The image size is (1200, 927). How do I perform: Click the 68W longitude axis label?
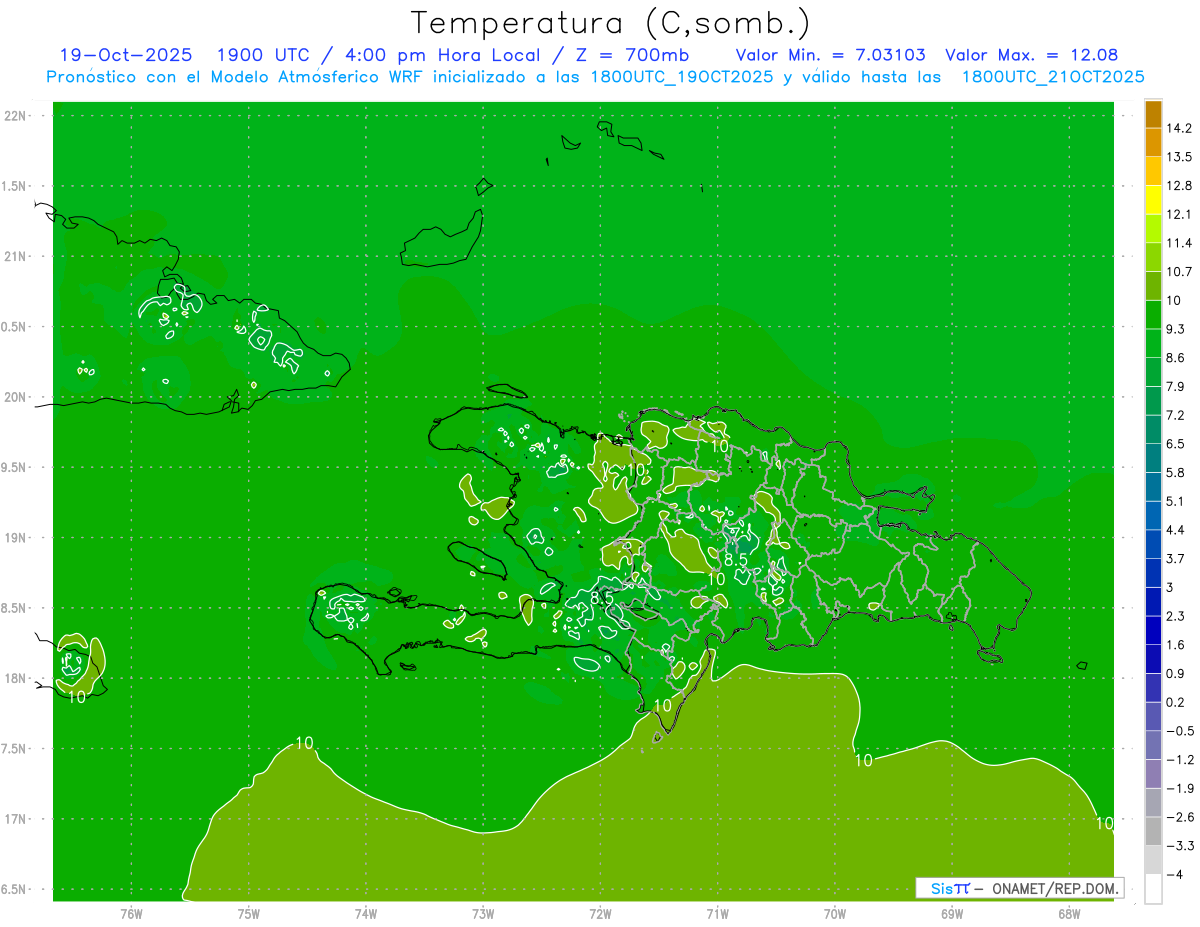1068,914
